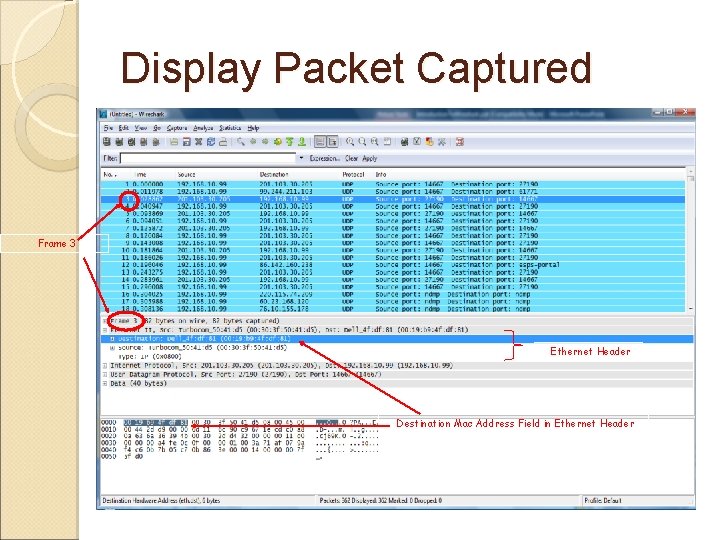Sort by the Destination column header

274,175
